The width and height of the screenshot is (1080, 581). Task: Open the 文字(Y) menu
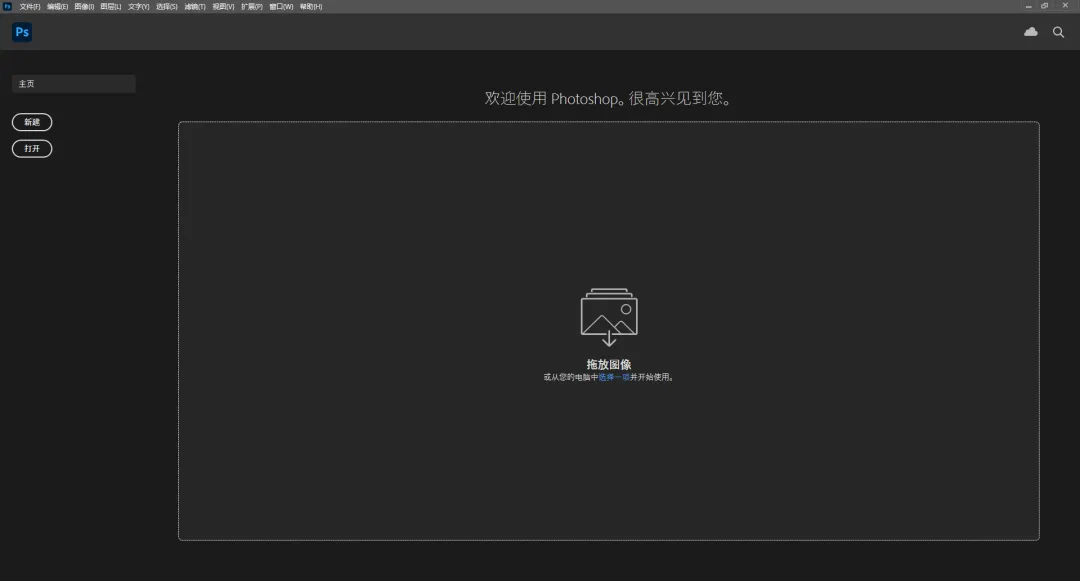pos(138,6)
